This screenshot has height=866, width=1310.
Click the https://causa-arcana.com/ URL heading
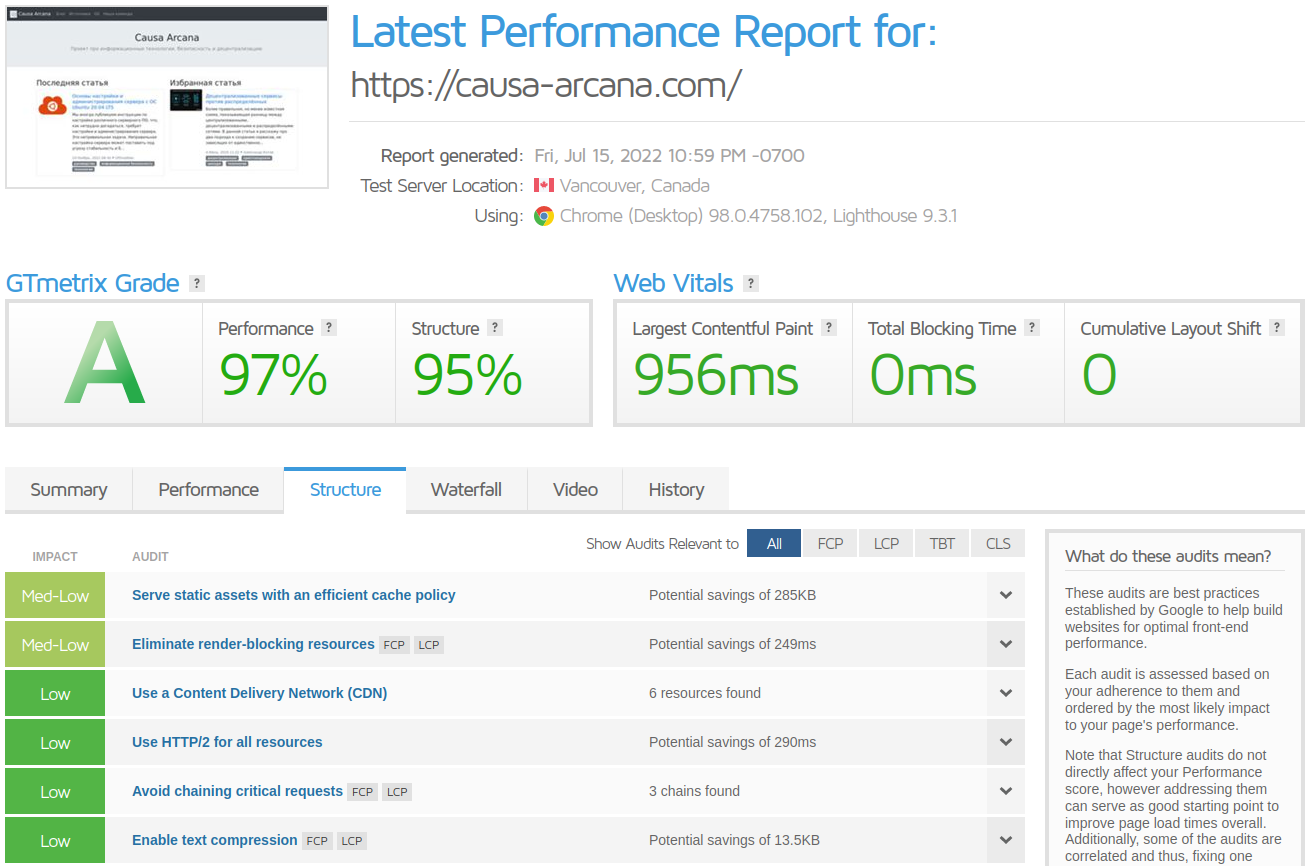[x=546, y=85]
